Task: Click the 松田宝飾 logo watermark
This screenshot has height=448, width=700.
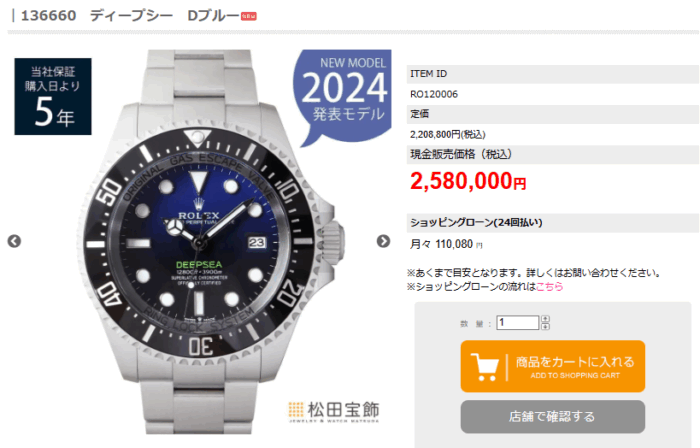Action: pyautogui.click(x=334, y=412)
